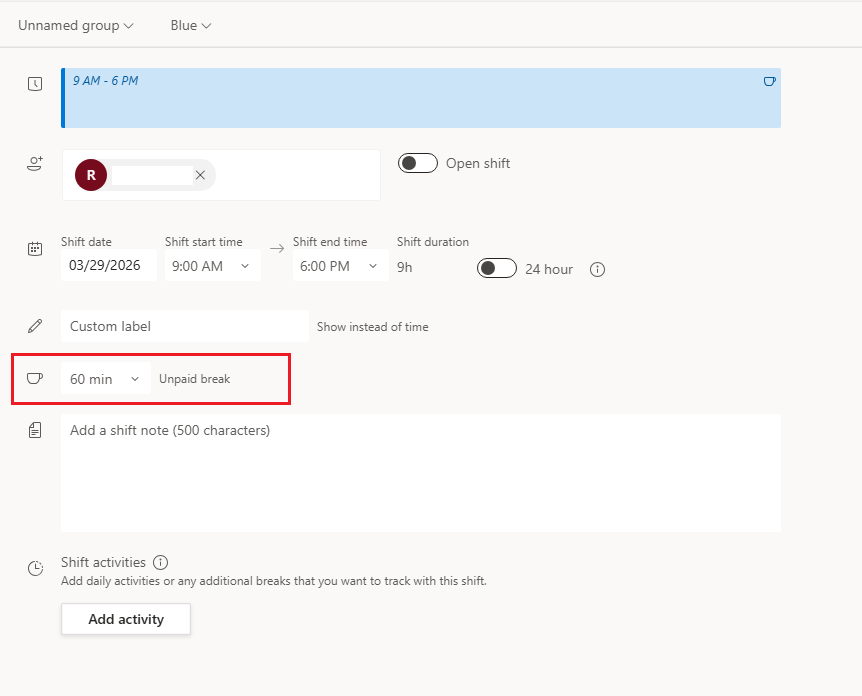Open the 60 min break duration dropdown
862x696 pixels.
[106, 378]
